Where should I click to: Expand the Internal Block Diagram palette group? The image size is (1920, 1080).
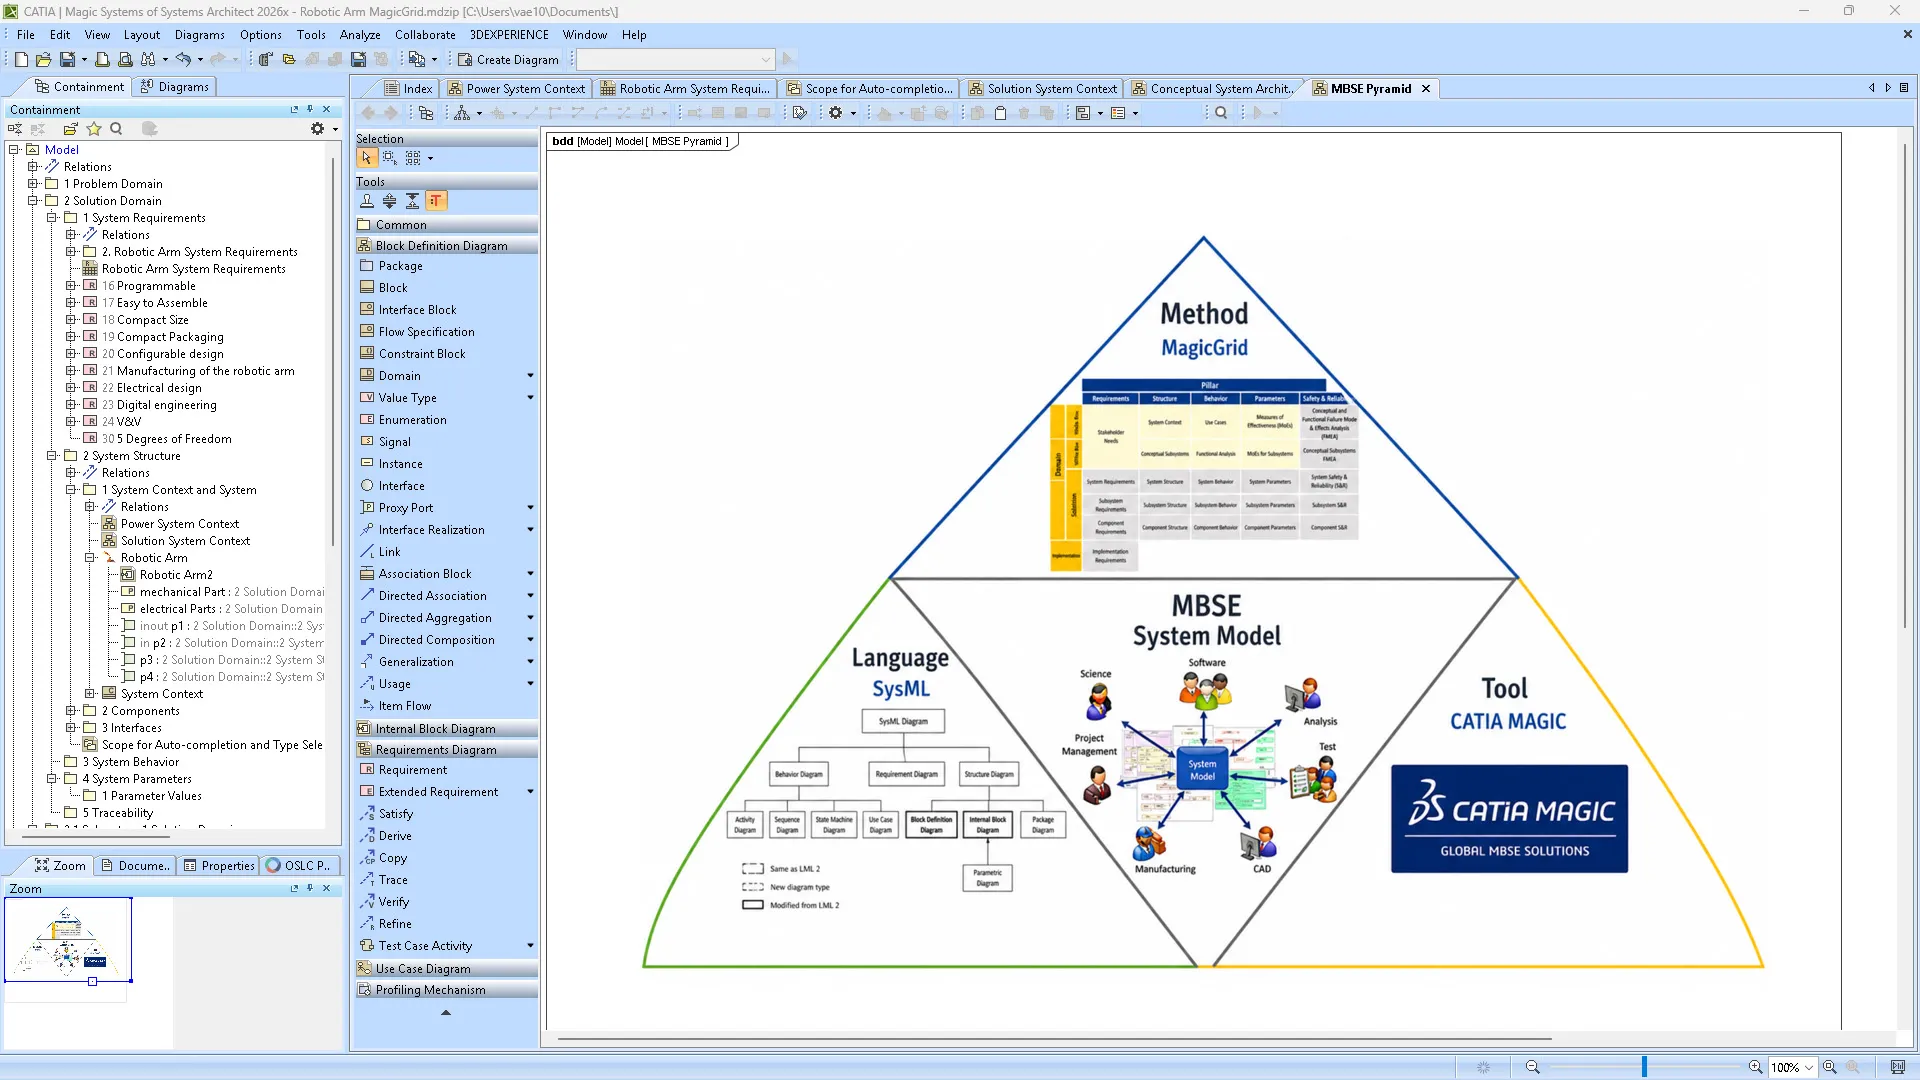[446, 729]
